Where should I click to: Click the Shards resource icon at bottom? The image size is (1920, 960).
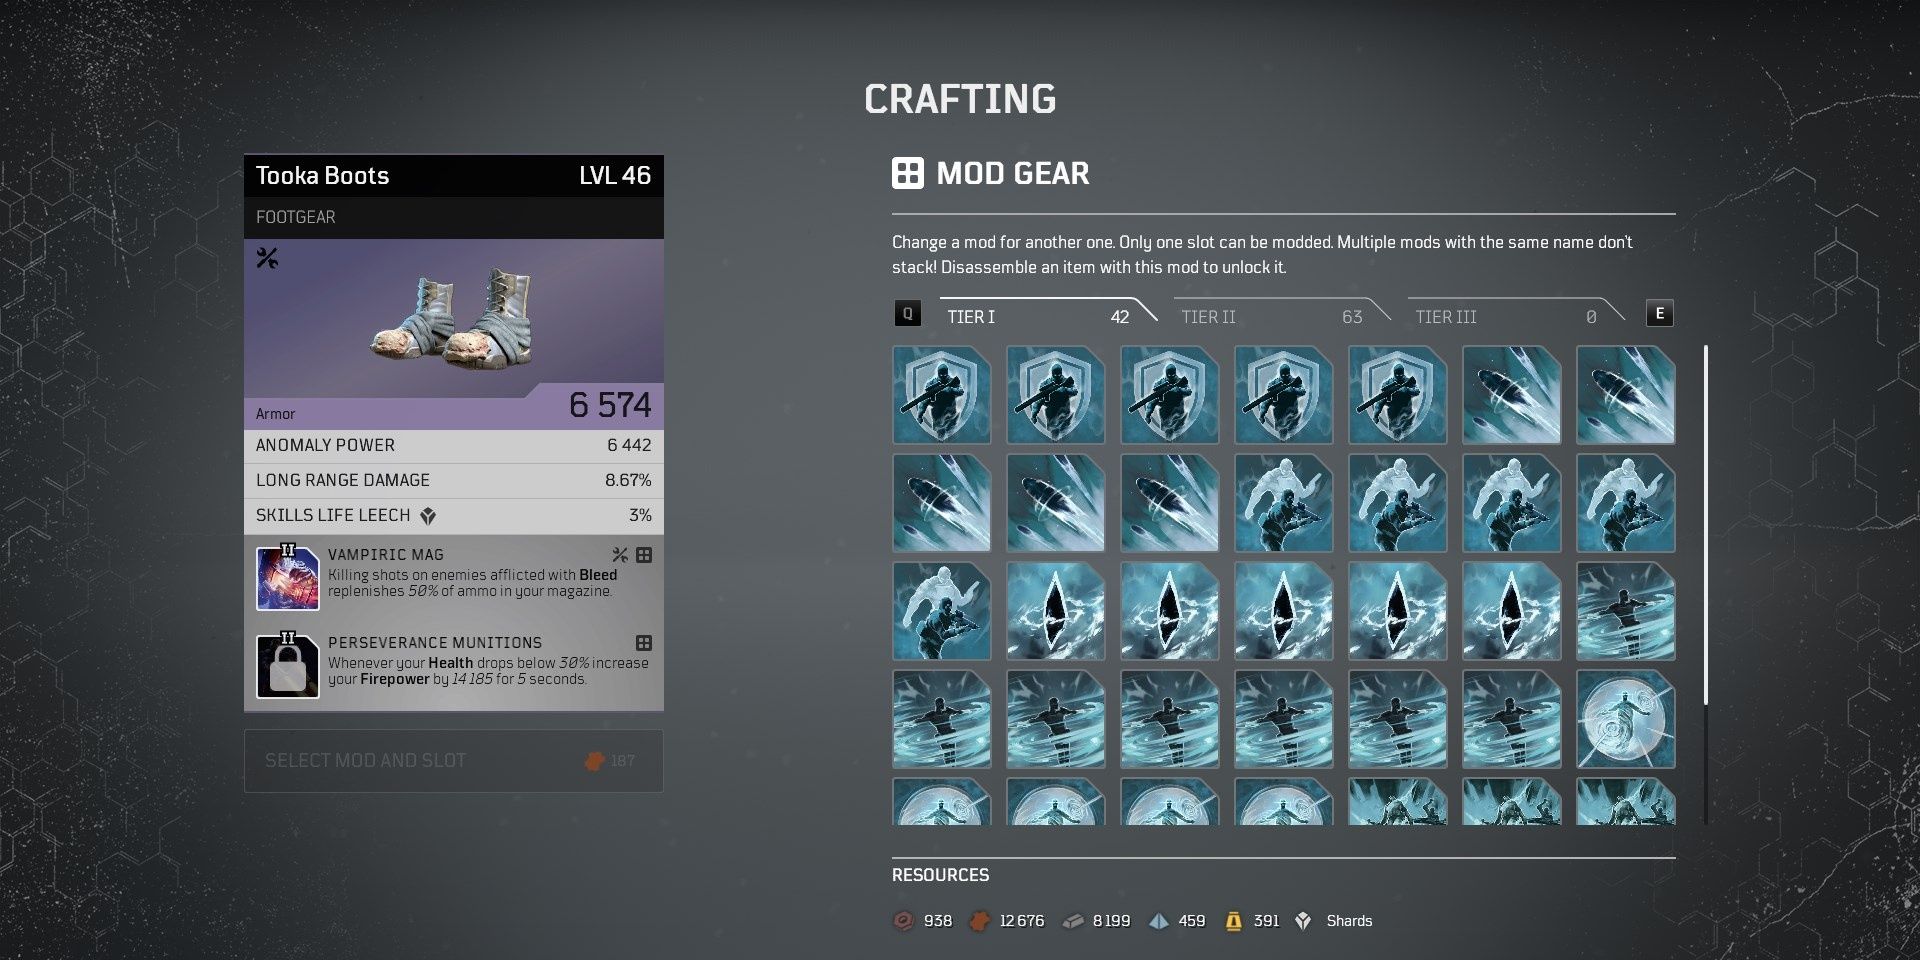pos(1303,921)
